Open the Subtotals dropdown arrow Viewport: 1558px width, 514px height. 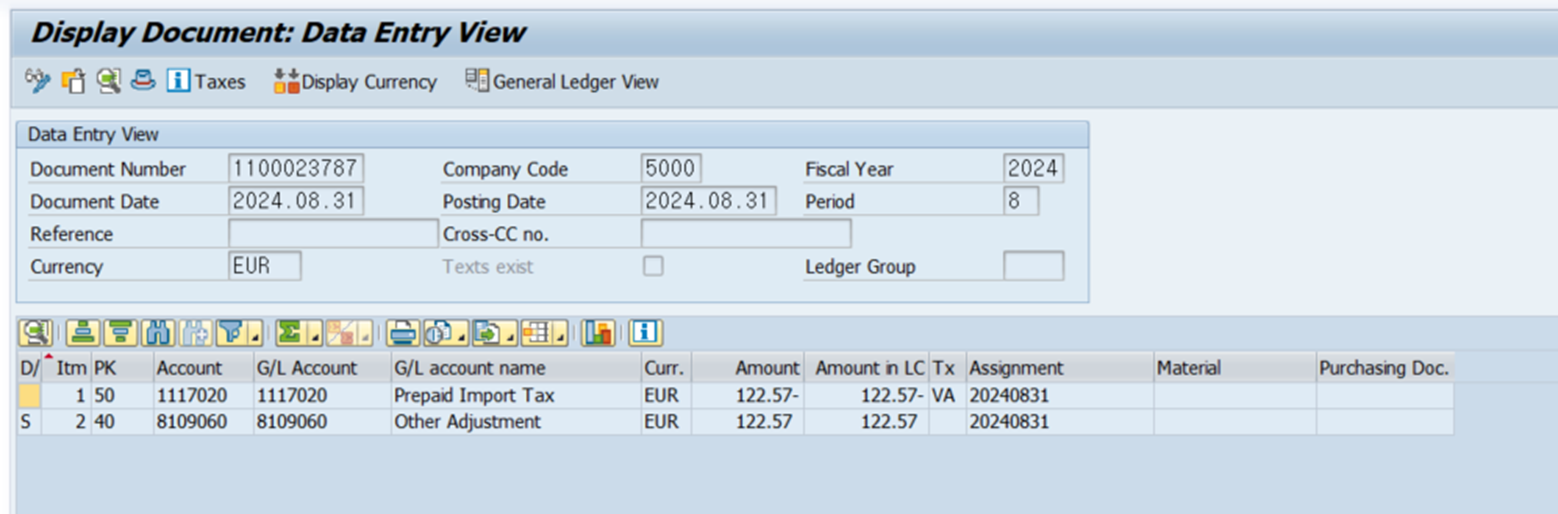[366, 333]
